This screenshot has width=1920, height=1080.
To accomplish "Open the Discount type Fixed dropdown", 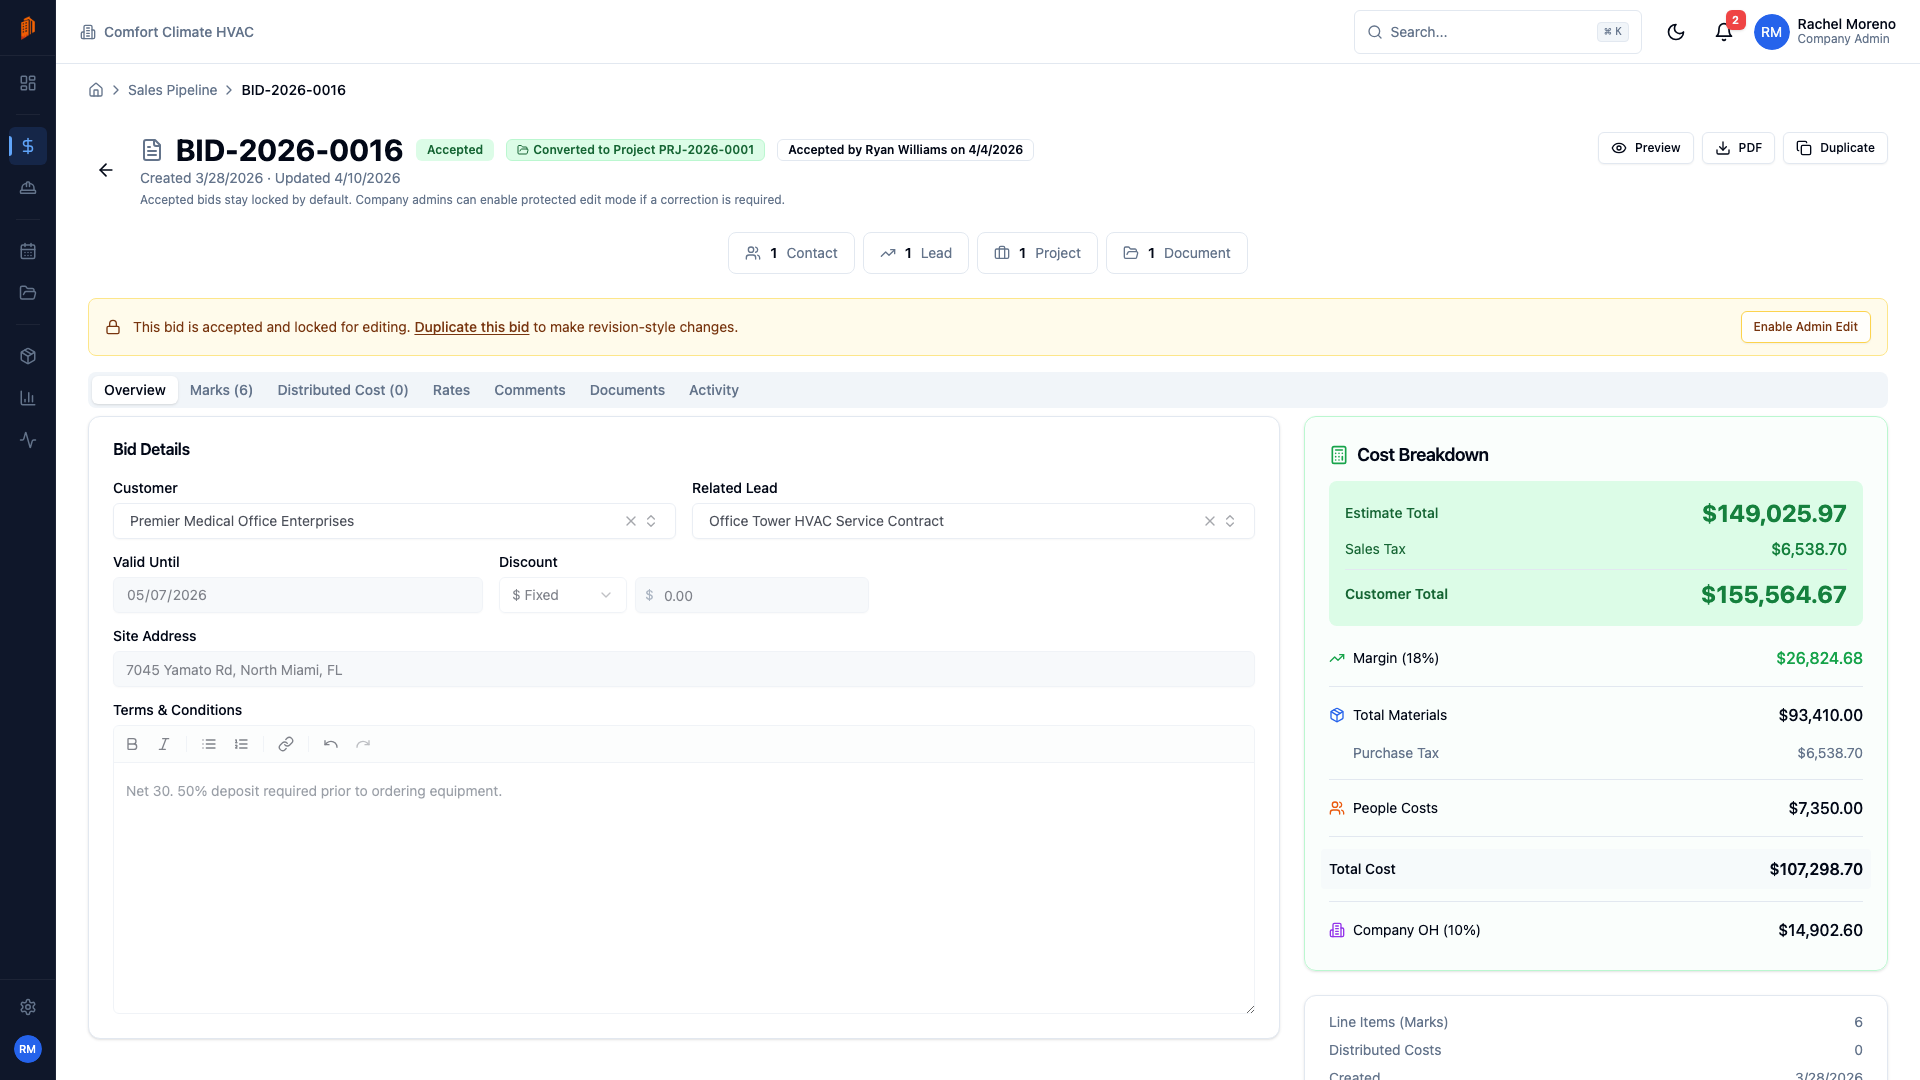I will [x=562, y=594].
